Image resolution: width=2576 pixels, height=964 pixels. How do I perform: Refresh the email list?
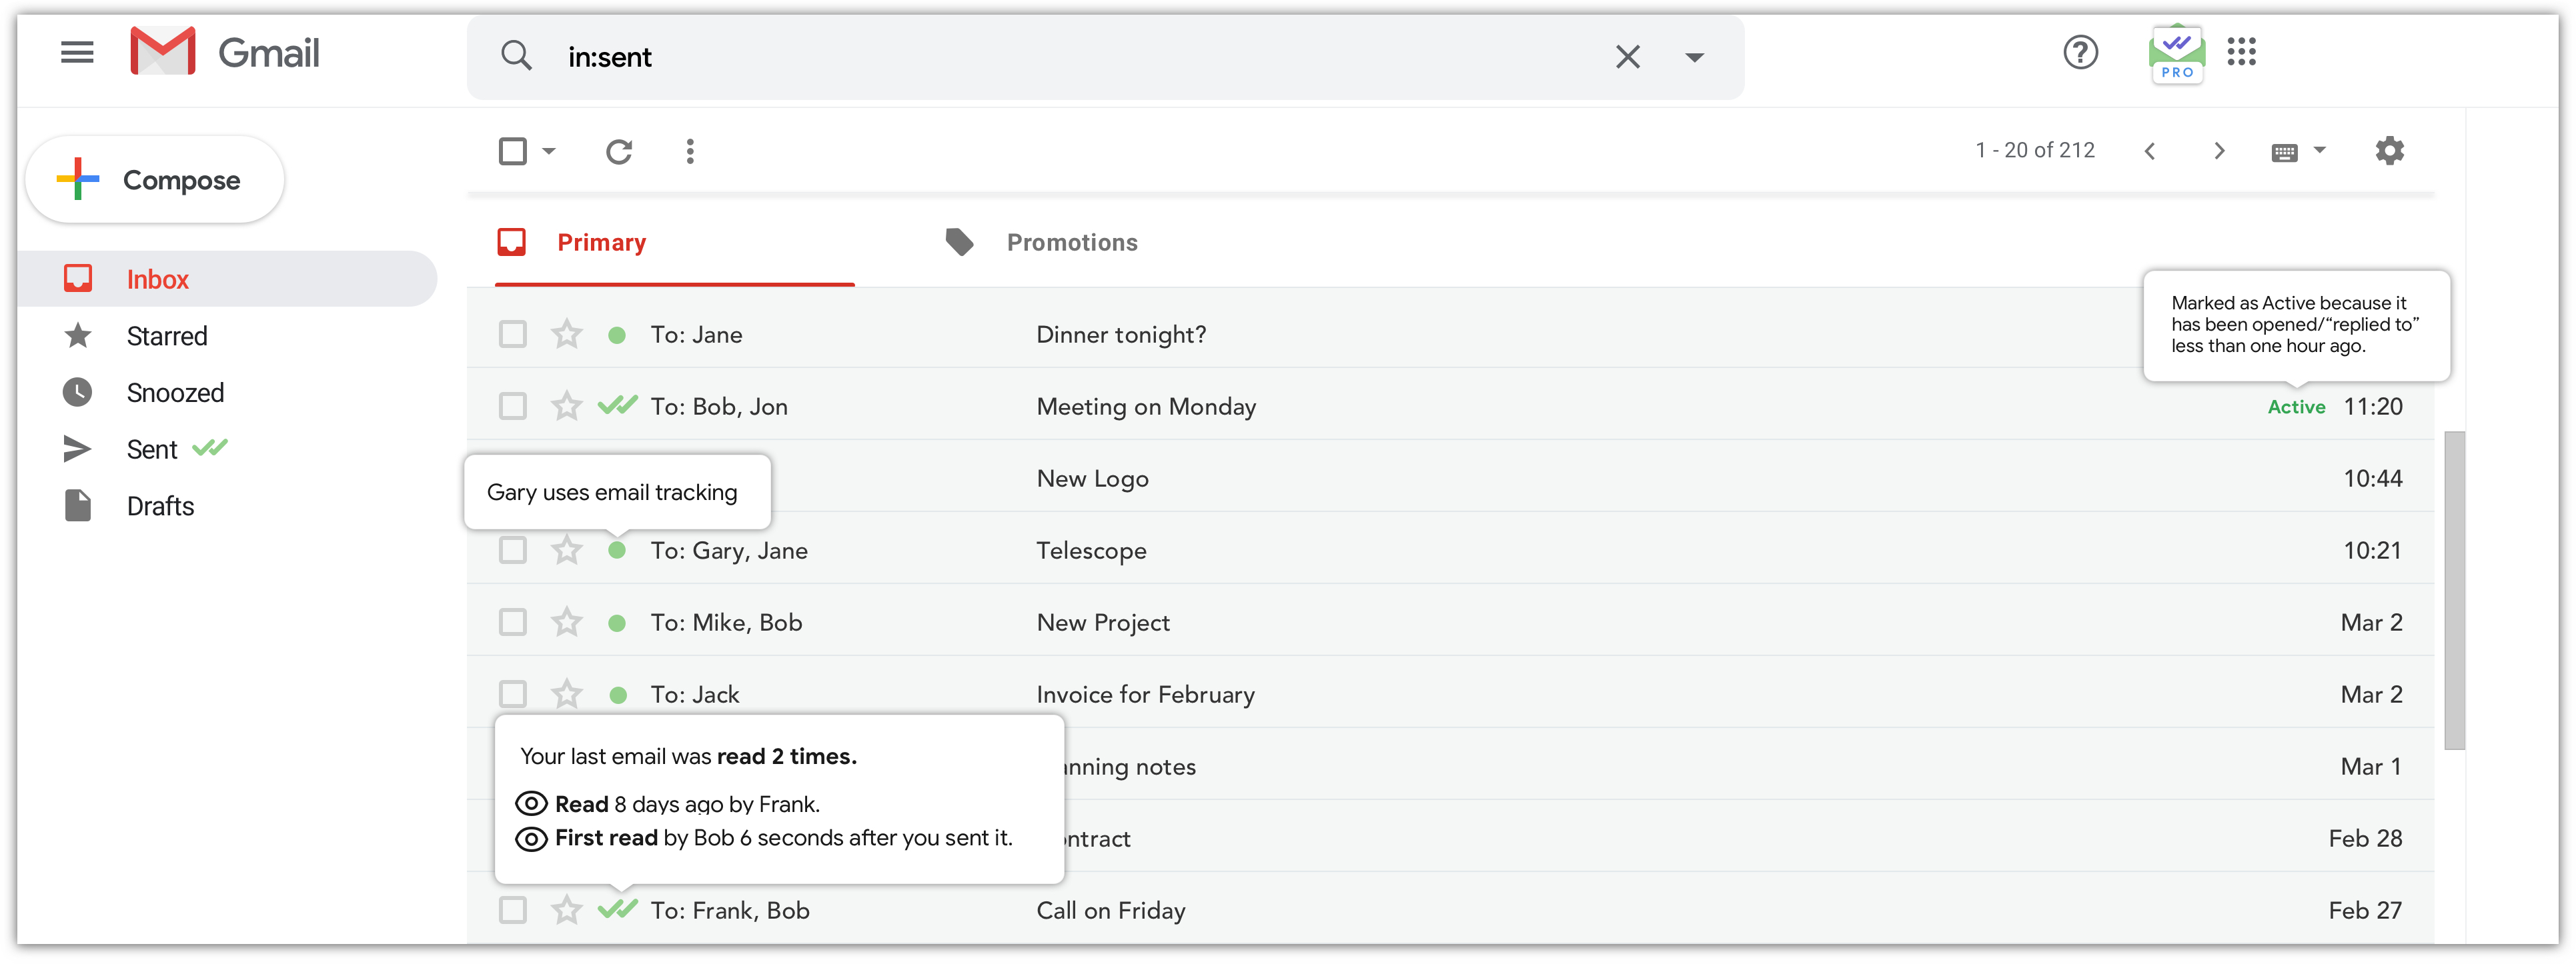(619, 152)
